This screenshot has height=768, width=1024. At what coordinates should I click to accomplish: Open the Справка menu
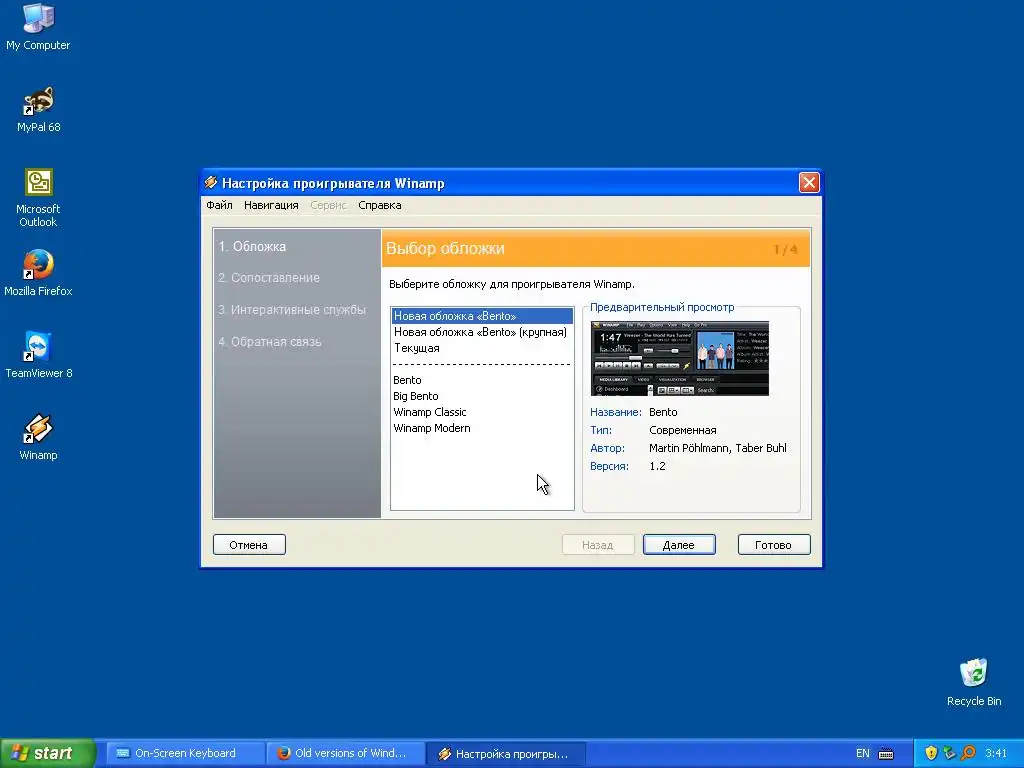click(x=379, y=205)
